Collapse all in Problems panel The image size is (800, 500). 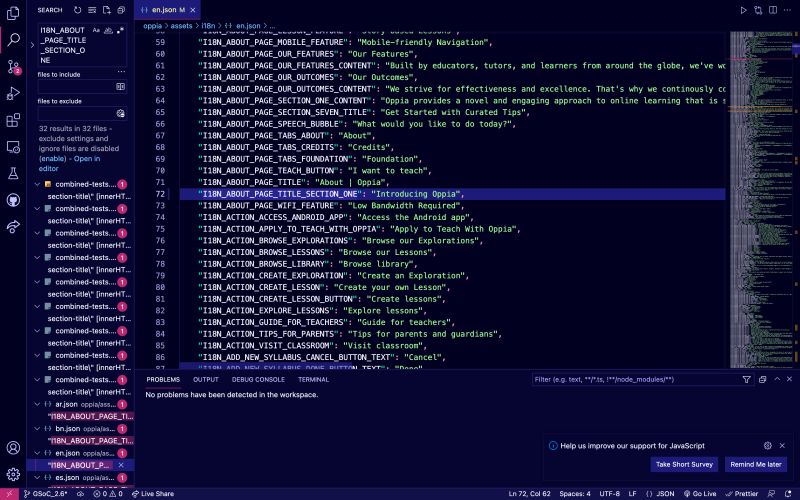pos(763,380)
